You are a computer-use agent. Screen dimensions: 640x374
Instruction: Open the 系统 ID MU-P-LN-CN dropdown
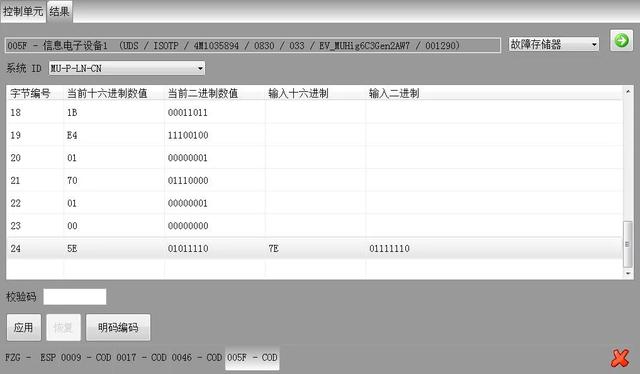[x=127, y=68]
